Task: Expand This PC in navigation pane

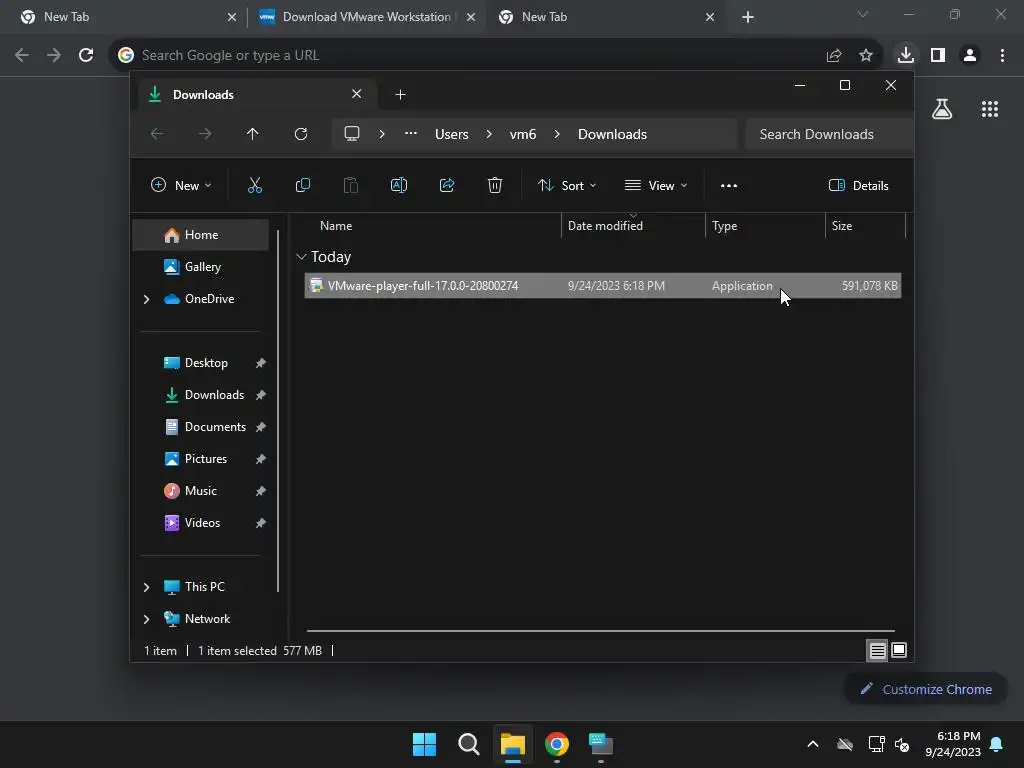Action: (146, 587)
